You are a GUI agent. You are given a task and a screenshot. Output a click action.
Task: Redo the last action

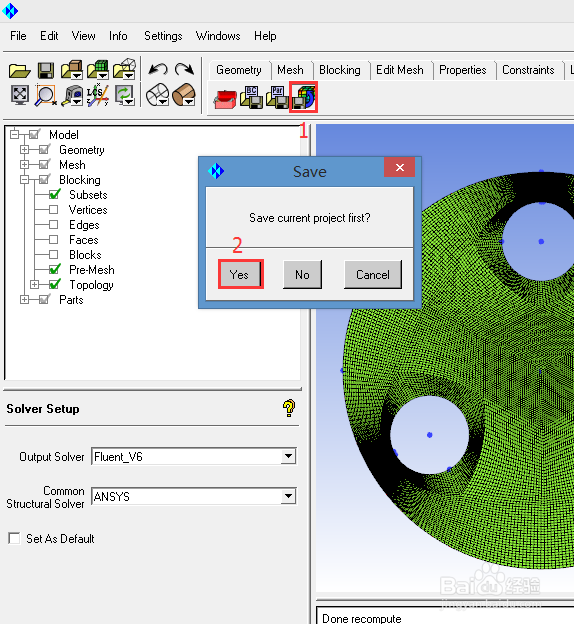[184, 70]
